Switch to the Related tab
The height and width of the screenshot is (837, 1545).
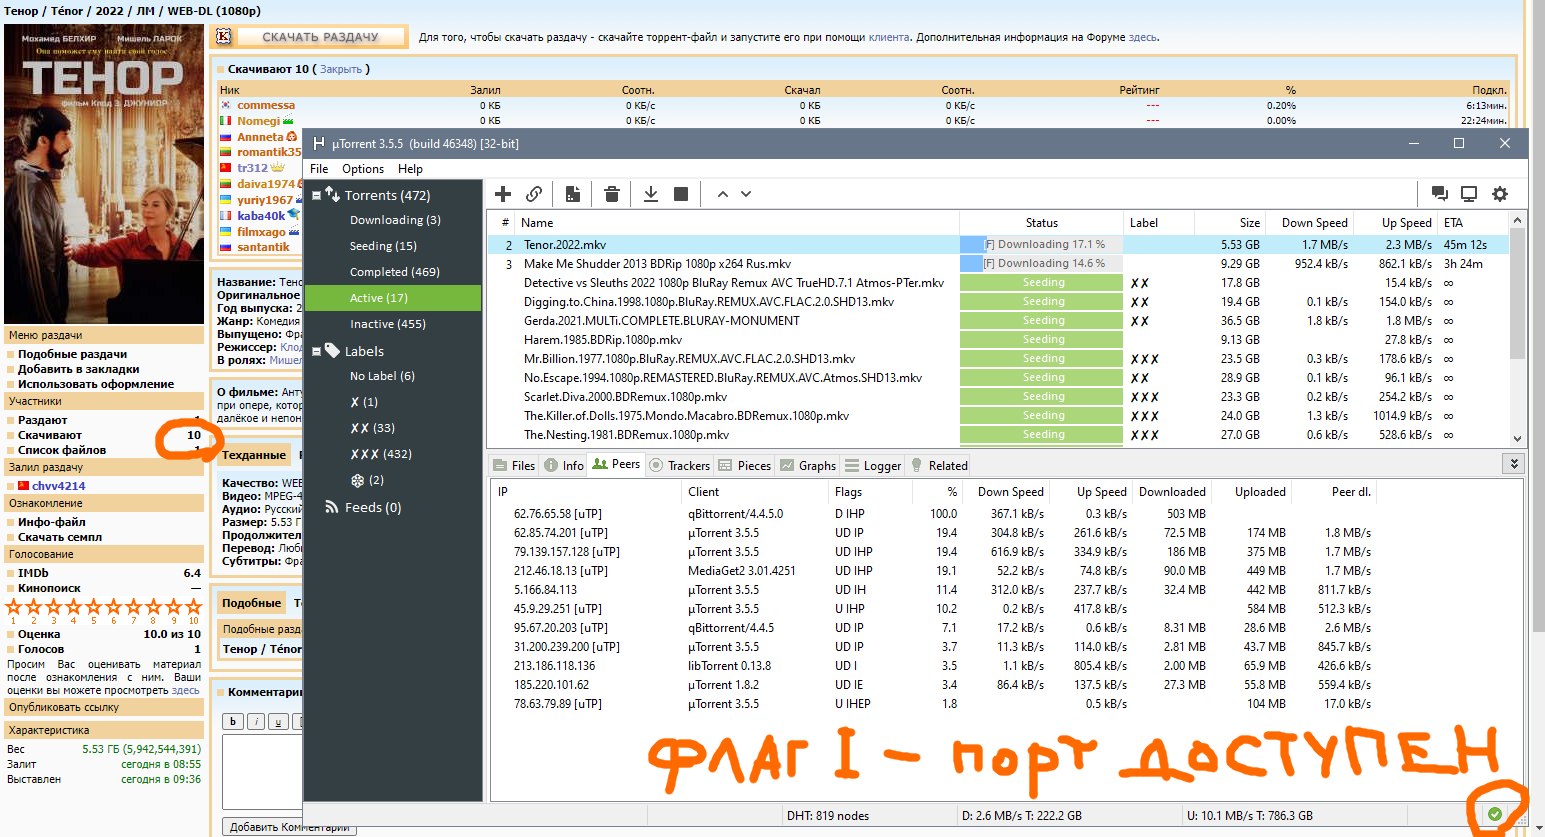pyautogui.click(x=938, y=465)
